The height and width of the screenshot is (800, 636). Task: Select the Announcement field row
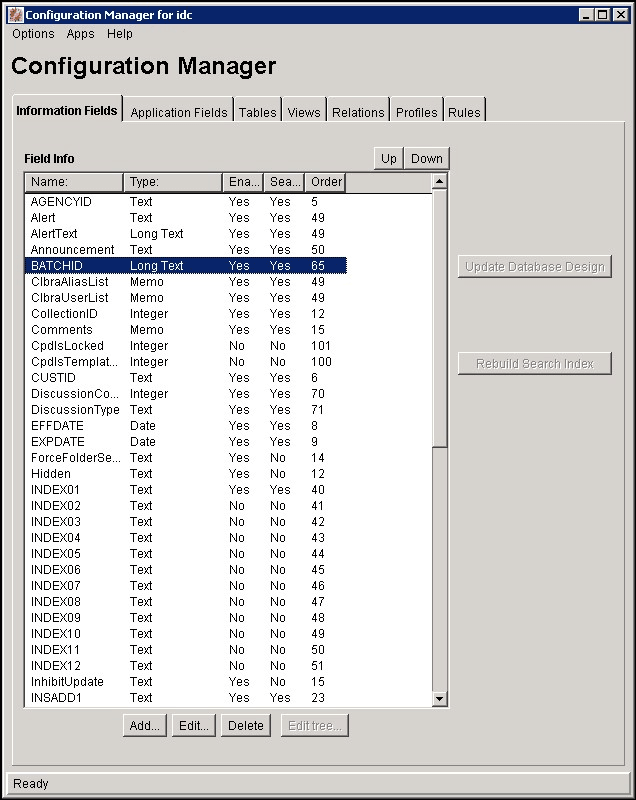[186, 249]
